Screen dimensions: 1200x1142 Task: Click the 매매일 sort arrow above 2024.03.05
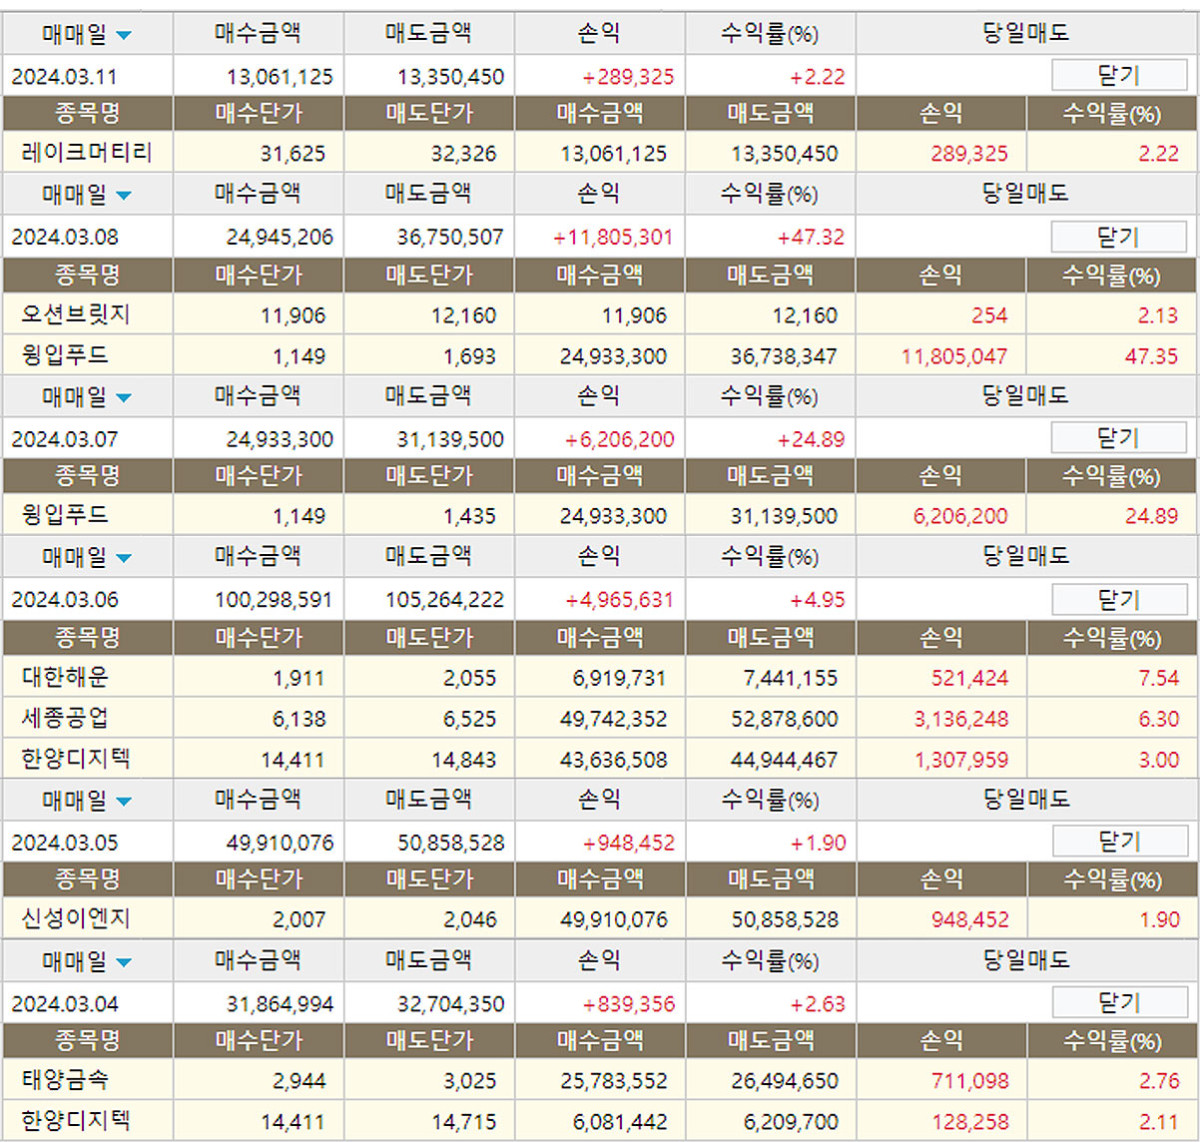(x=124, y=802)
